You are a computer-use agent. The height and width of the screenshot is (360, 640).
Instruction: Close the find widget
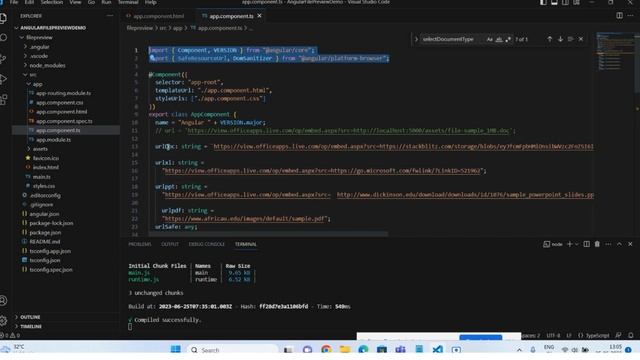581,39
